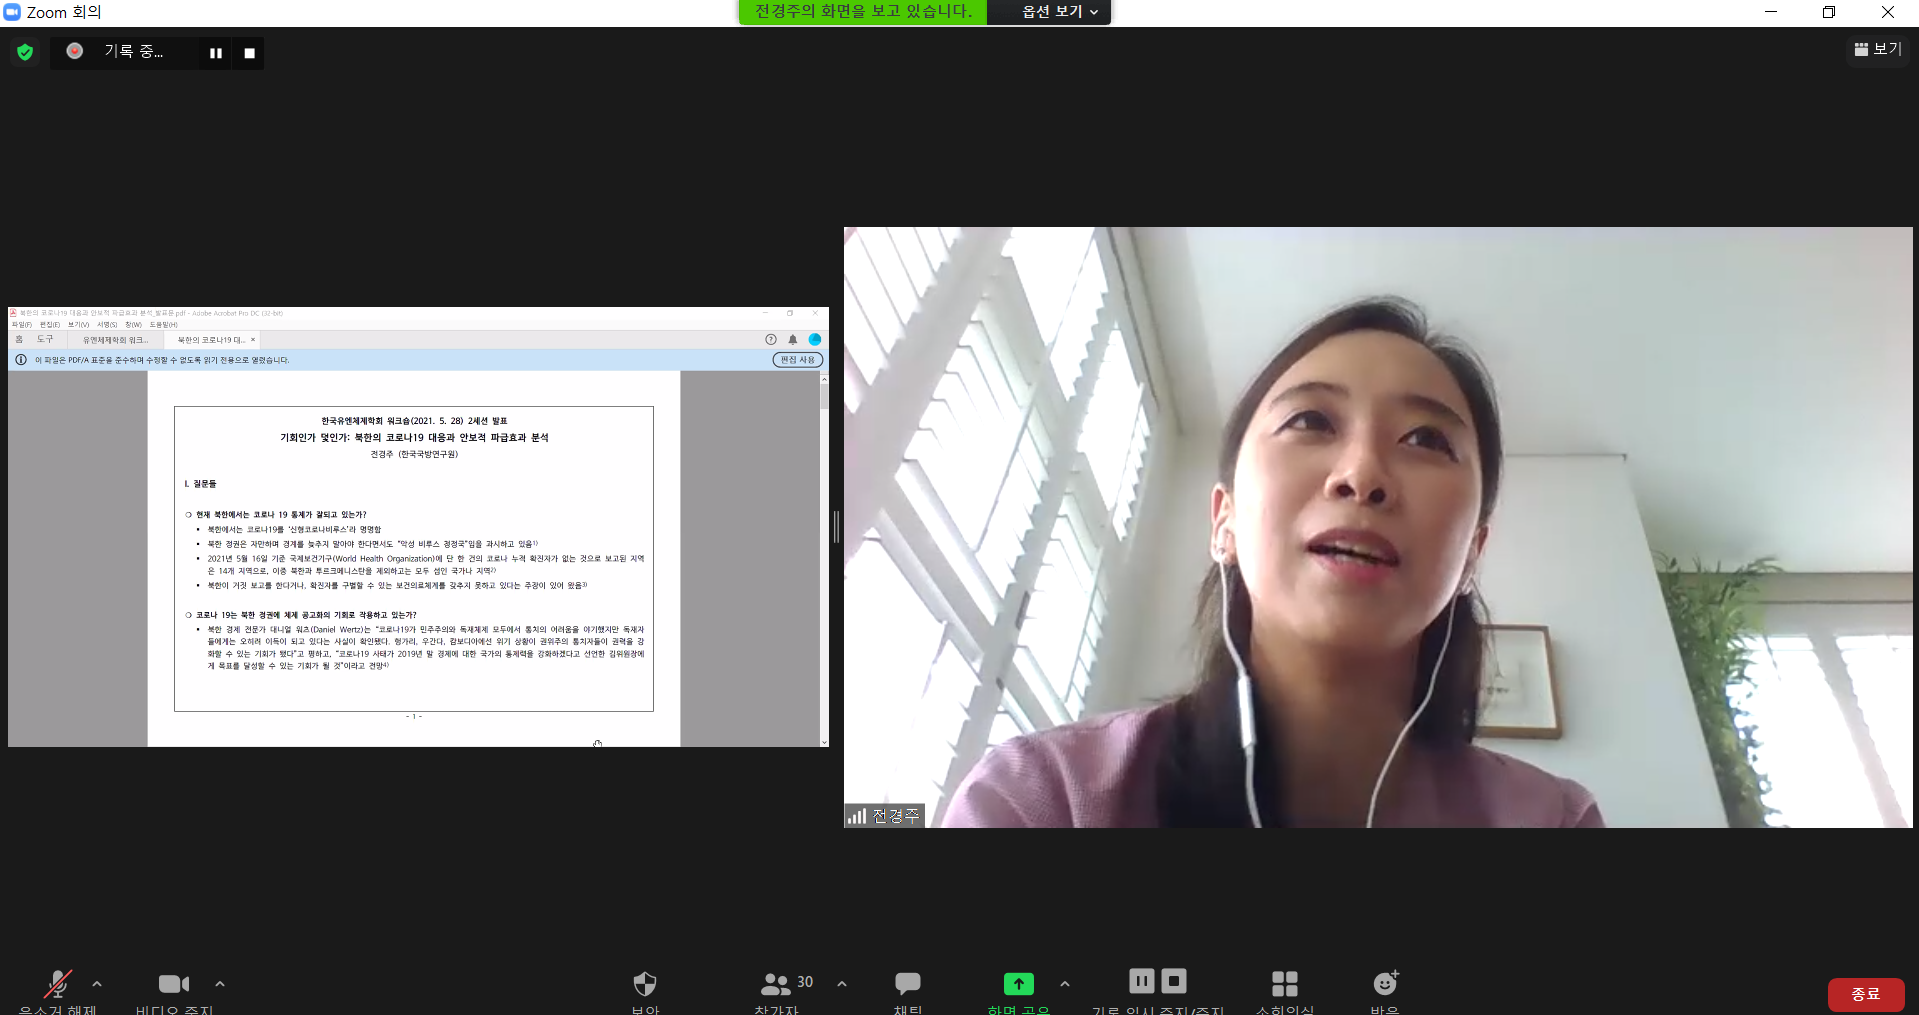Open the 옵션 보기 dropdown at the top
This screenshot has width=1919, height=1015.
pyautogui.click(x=1059, y=12)
